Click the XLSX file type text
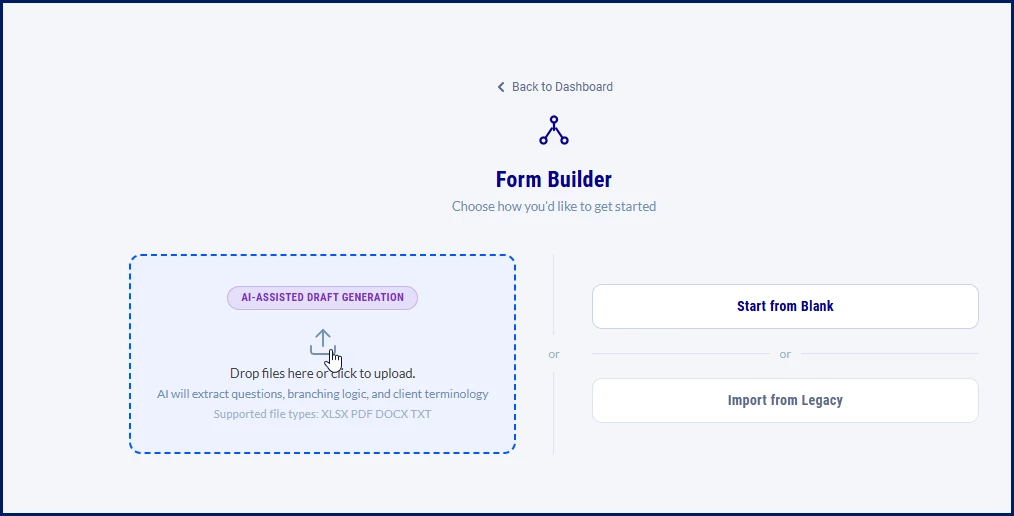The height and width of the screenshot is (516, 1014). point(334,414)
